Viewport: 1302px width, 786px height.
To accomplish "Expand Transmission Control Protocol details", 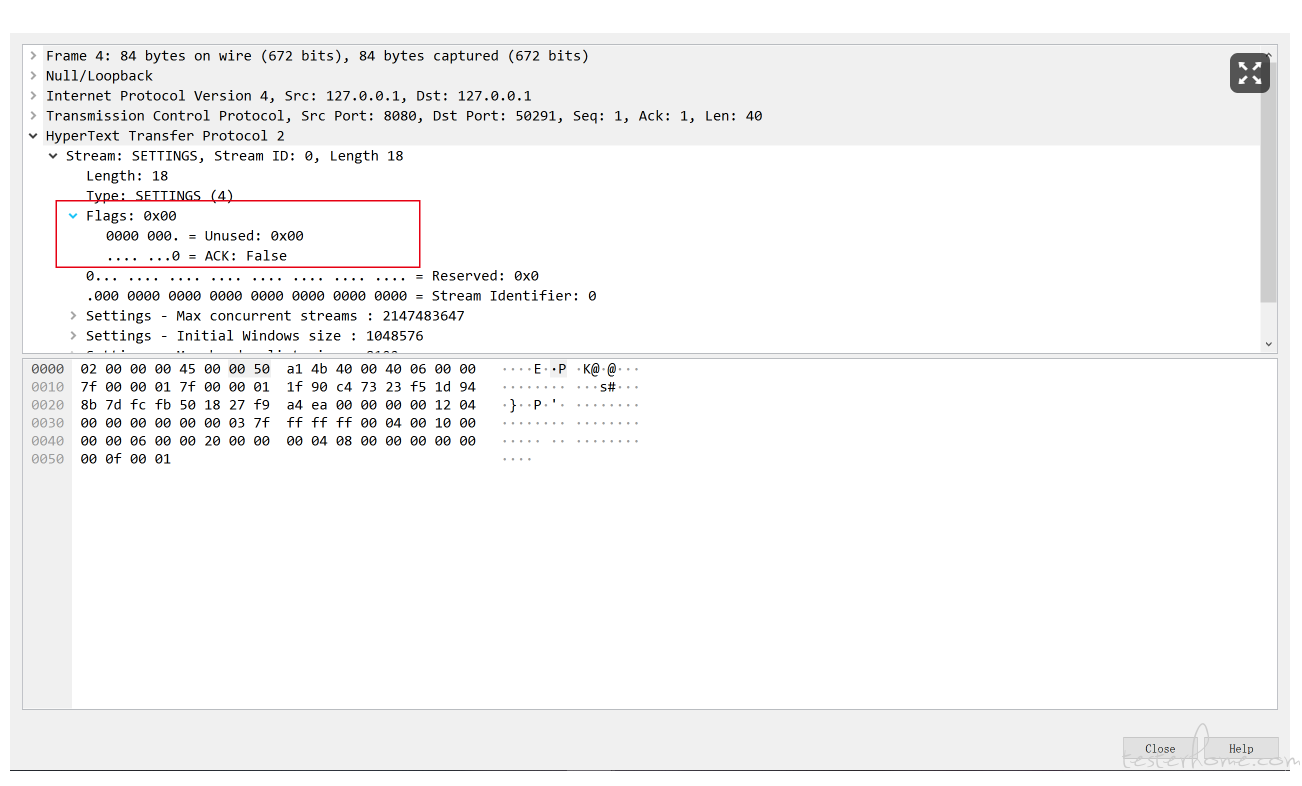I will pyautogui.click(x=33, y=116).
